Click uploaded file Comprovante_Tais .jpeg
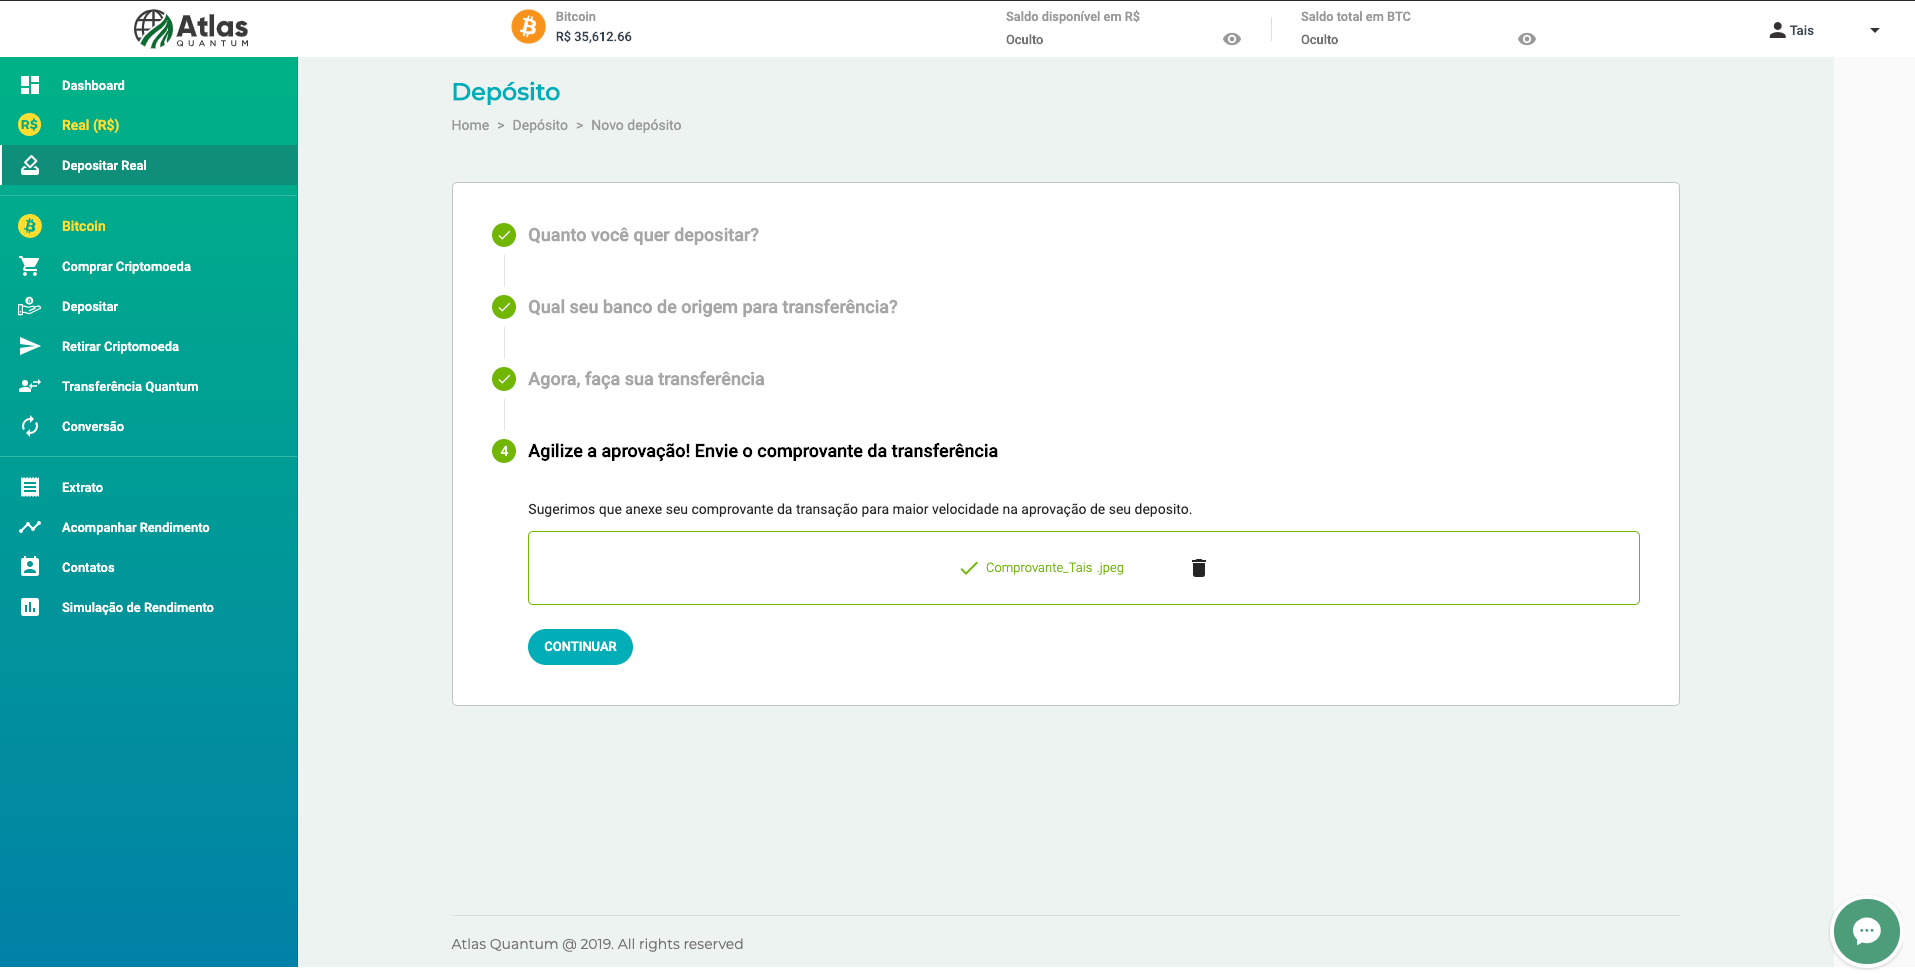The image size is (1915, 974). [x=1055, y=568]
